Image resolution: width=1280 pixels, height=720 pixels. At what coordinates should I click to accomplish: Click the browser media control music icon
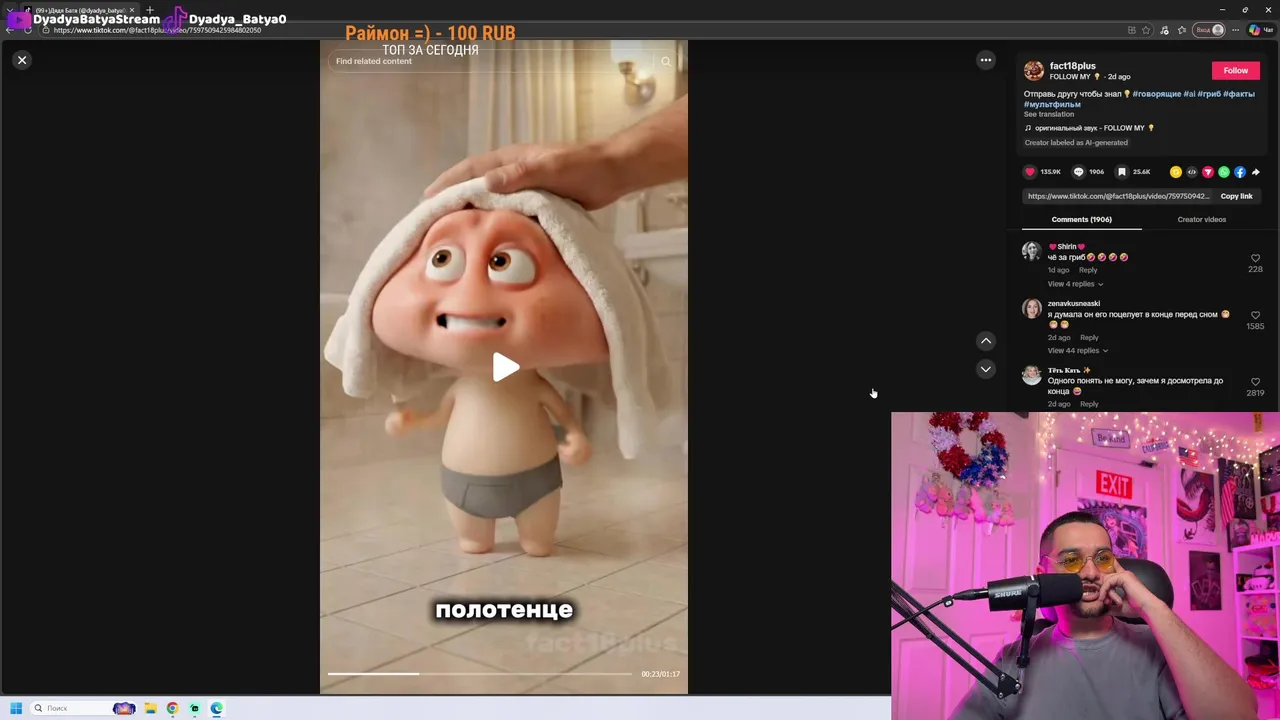[1164, 30]
